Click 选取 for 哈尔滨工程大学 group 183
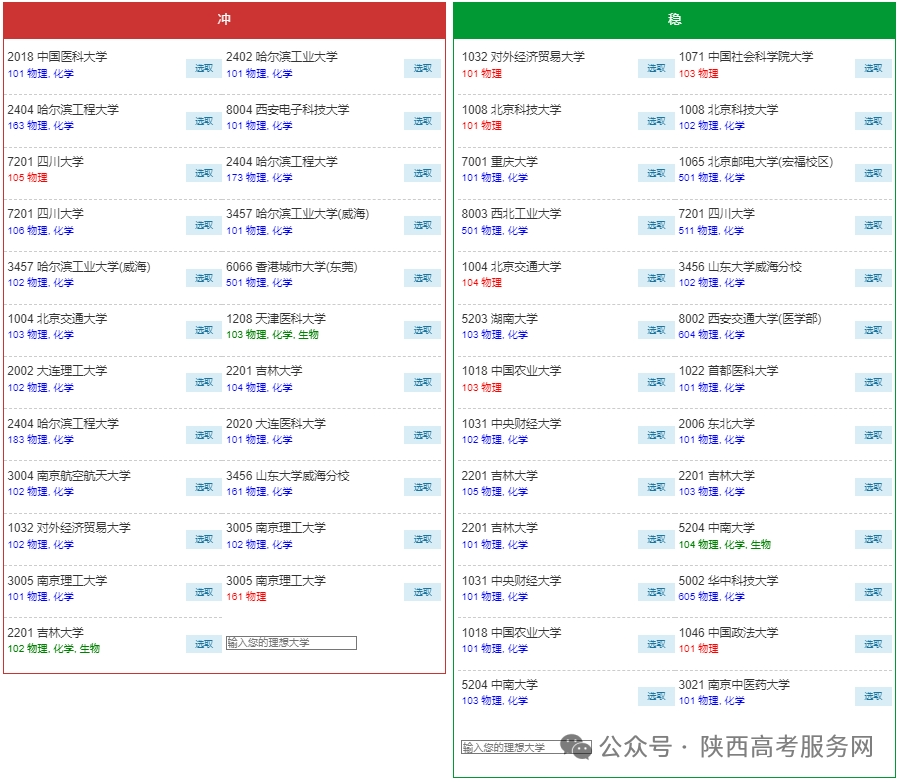Image resolution: width=902 pixels, height=782 pixels. tap(204, 435)
